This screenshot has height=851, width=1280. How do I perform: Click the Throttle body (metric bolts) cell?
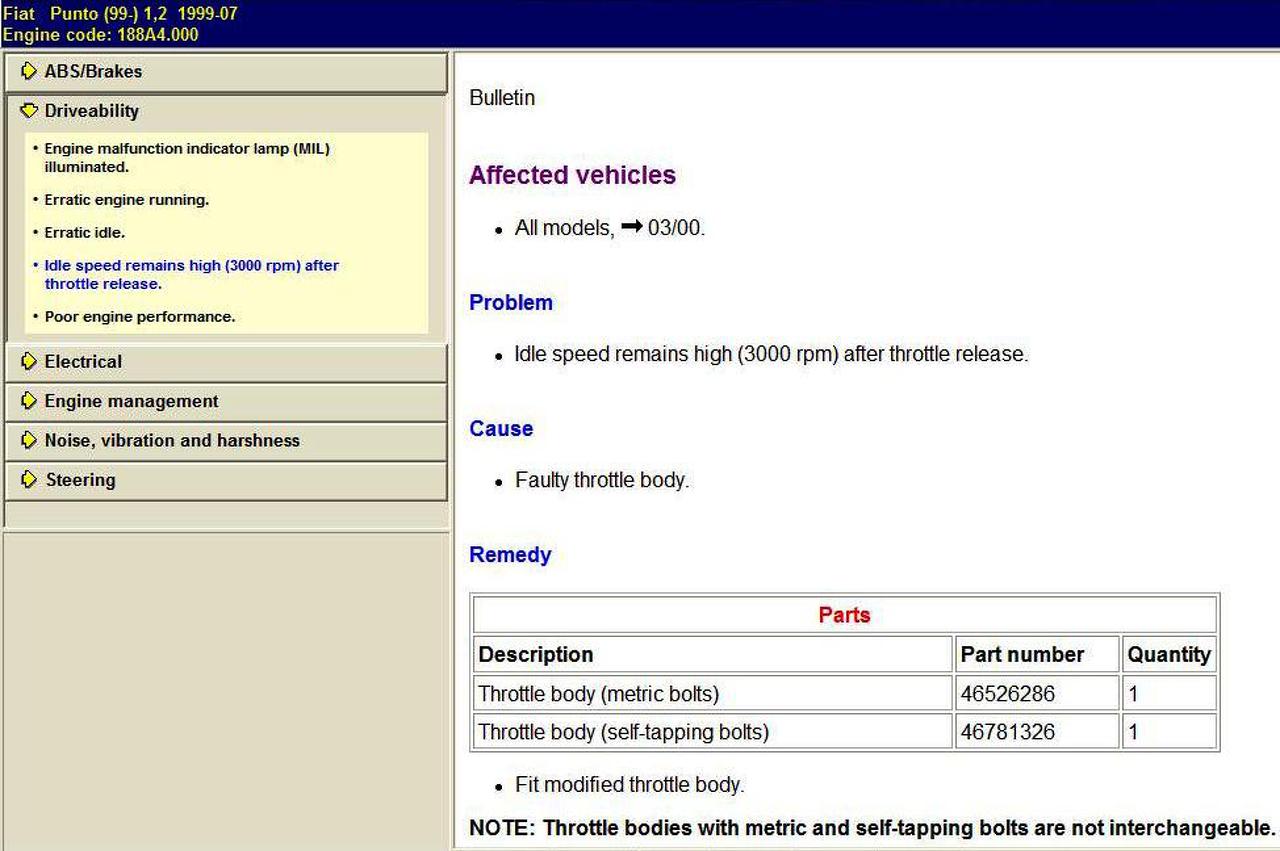(x=713, y=694)
